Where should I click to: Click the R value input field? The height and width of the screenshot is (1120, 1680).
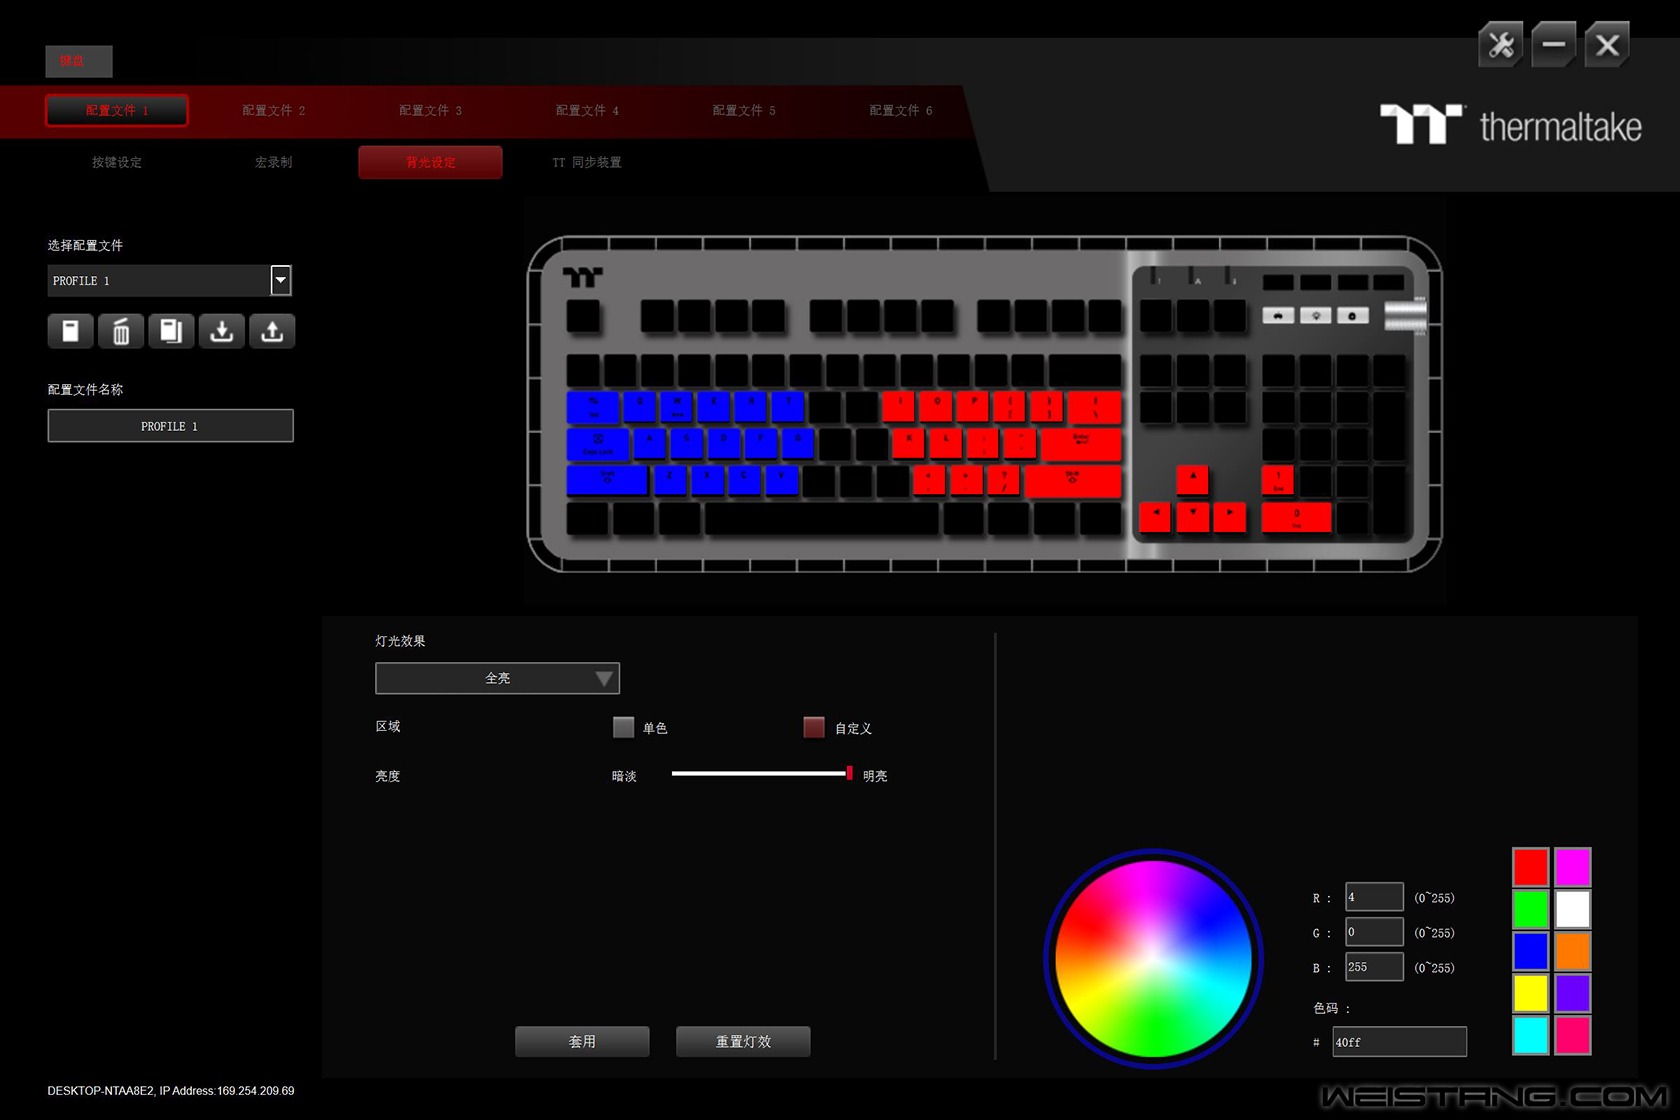click(x=1374, y=897)
